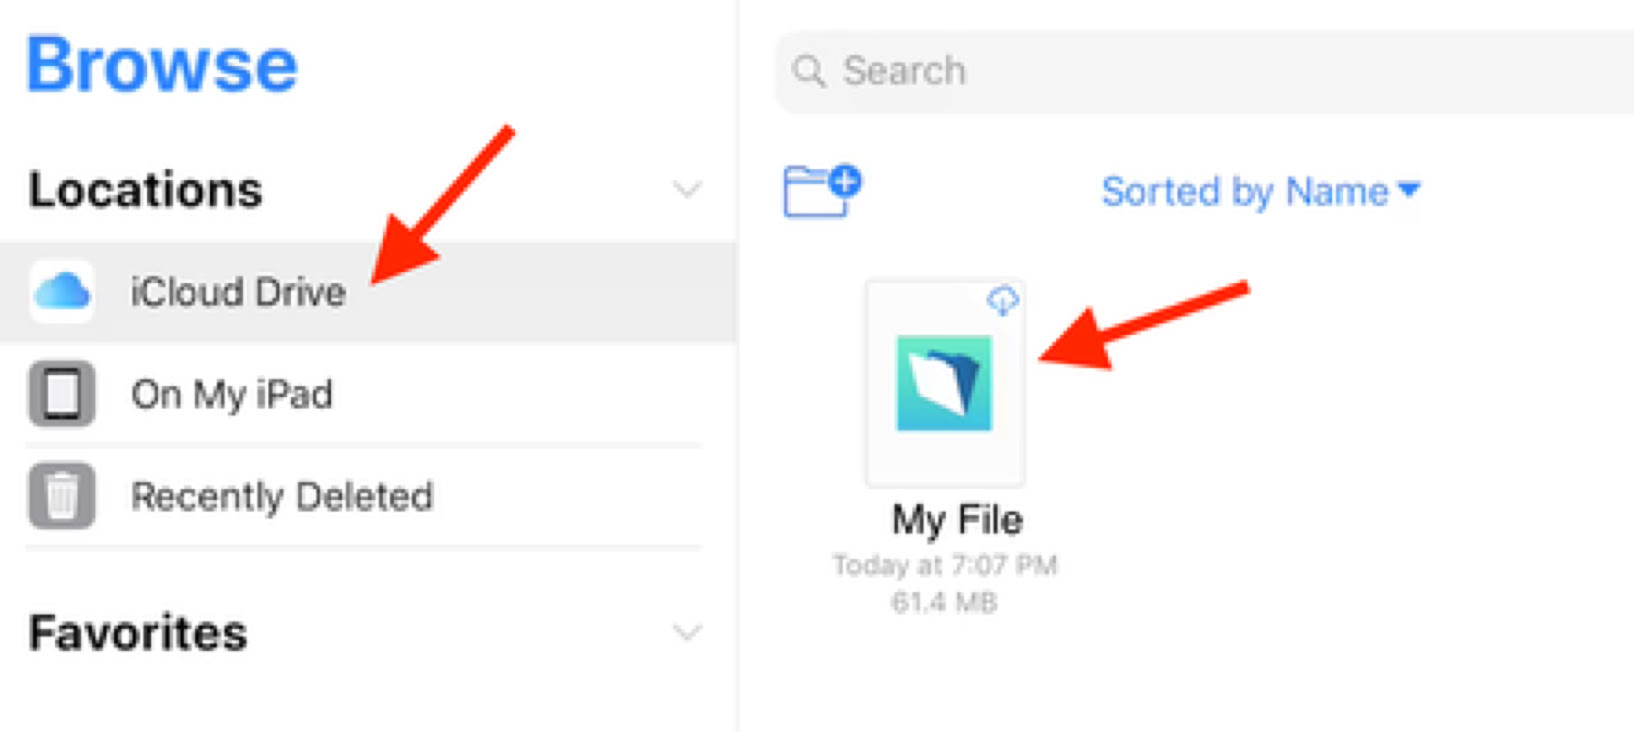Click the Locations section header
1634x732 pixels.
pyautogui.click(x=146, y=190)
